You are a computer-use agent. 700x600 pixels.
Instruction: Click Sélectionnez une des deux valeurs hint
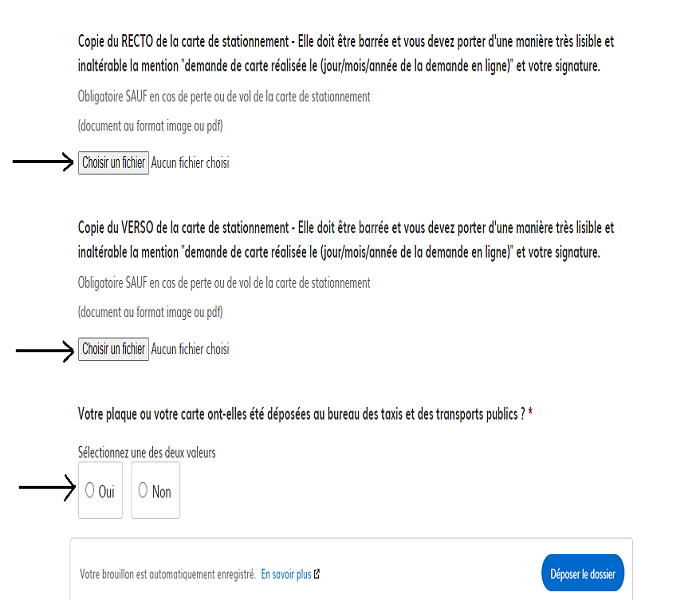[147, 453]
